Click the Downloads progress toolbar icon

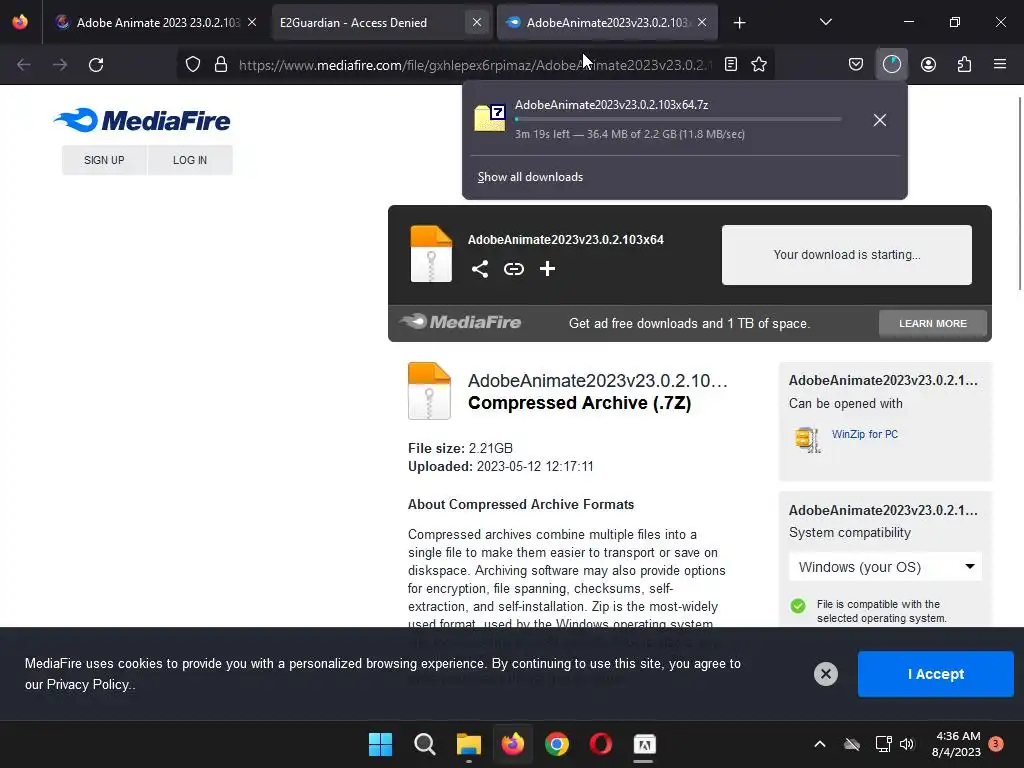pos(891,64)
